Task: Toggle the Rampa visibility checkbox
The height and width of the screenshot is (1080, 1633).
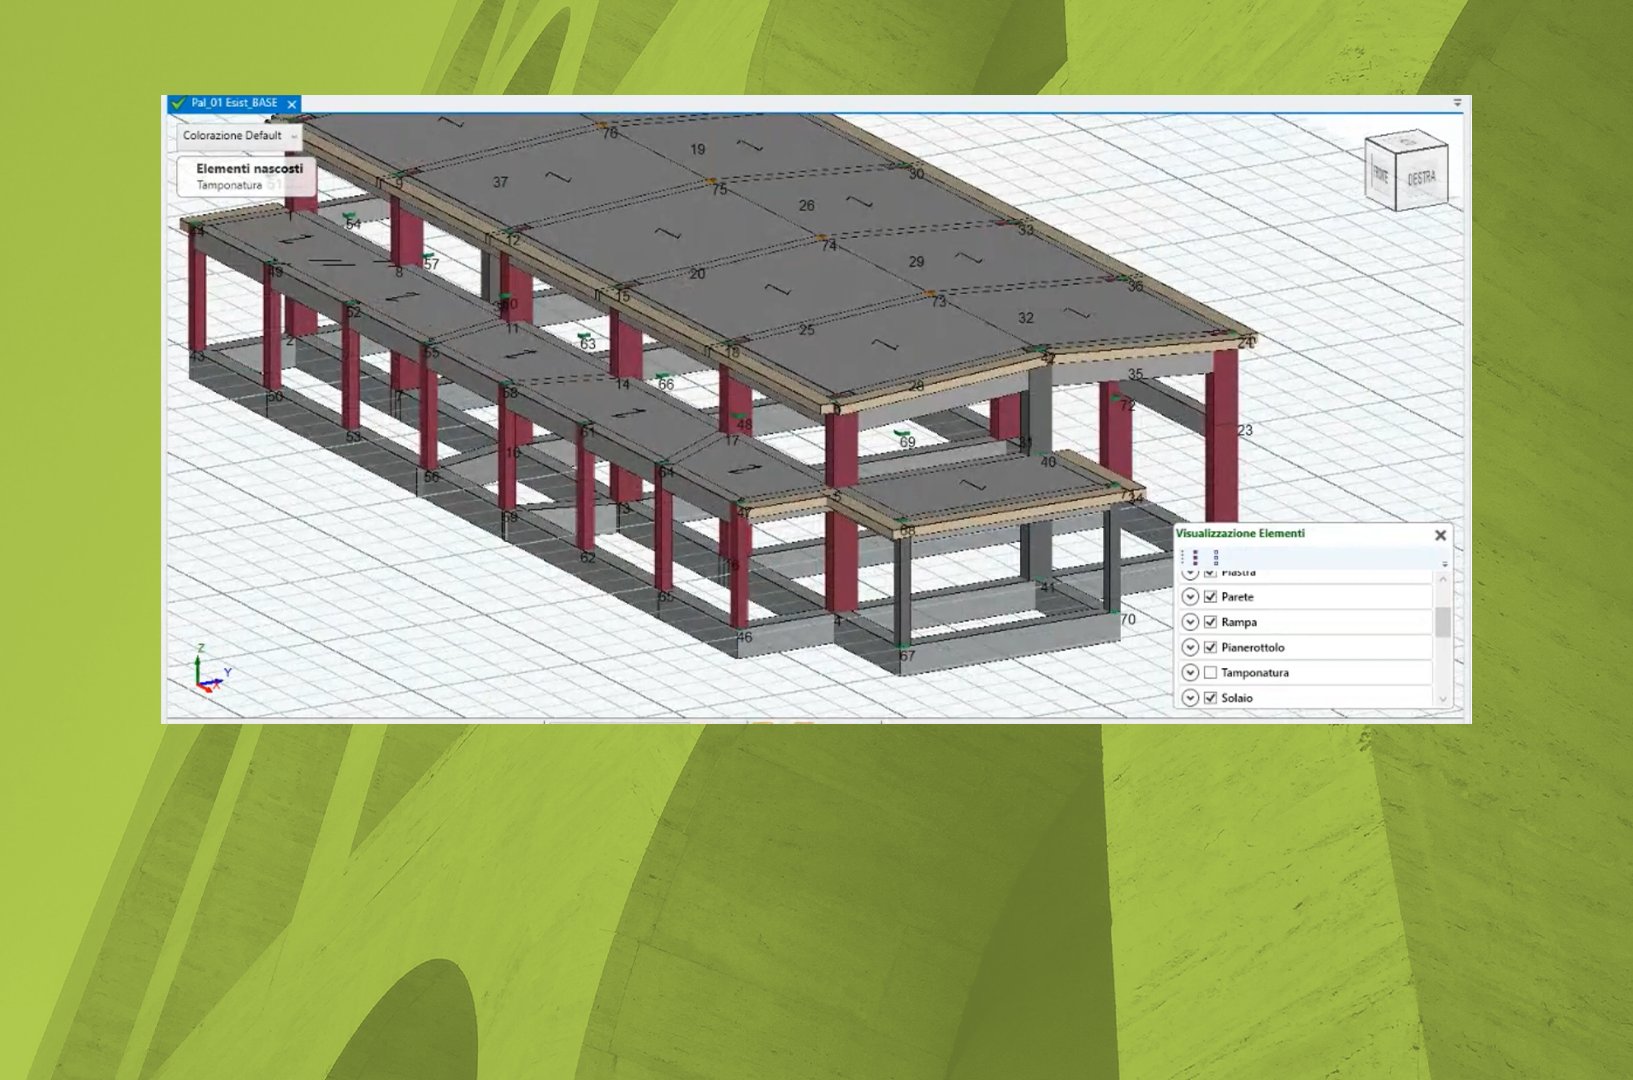Action: coord(1210,622)
